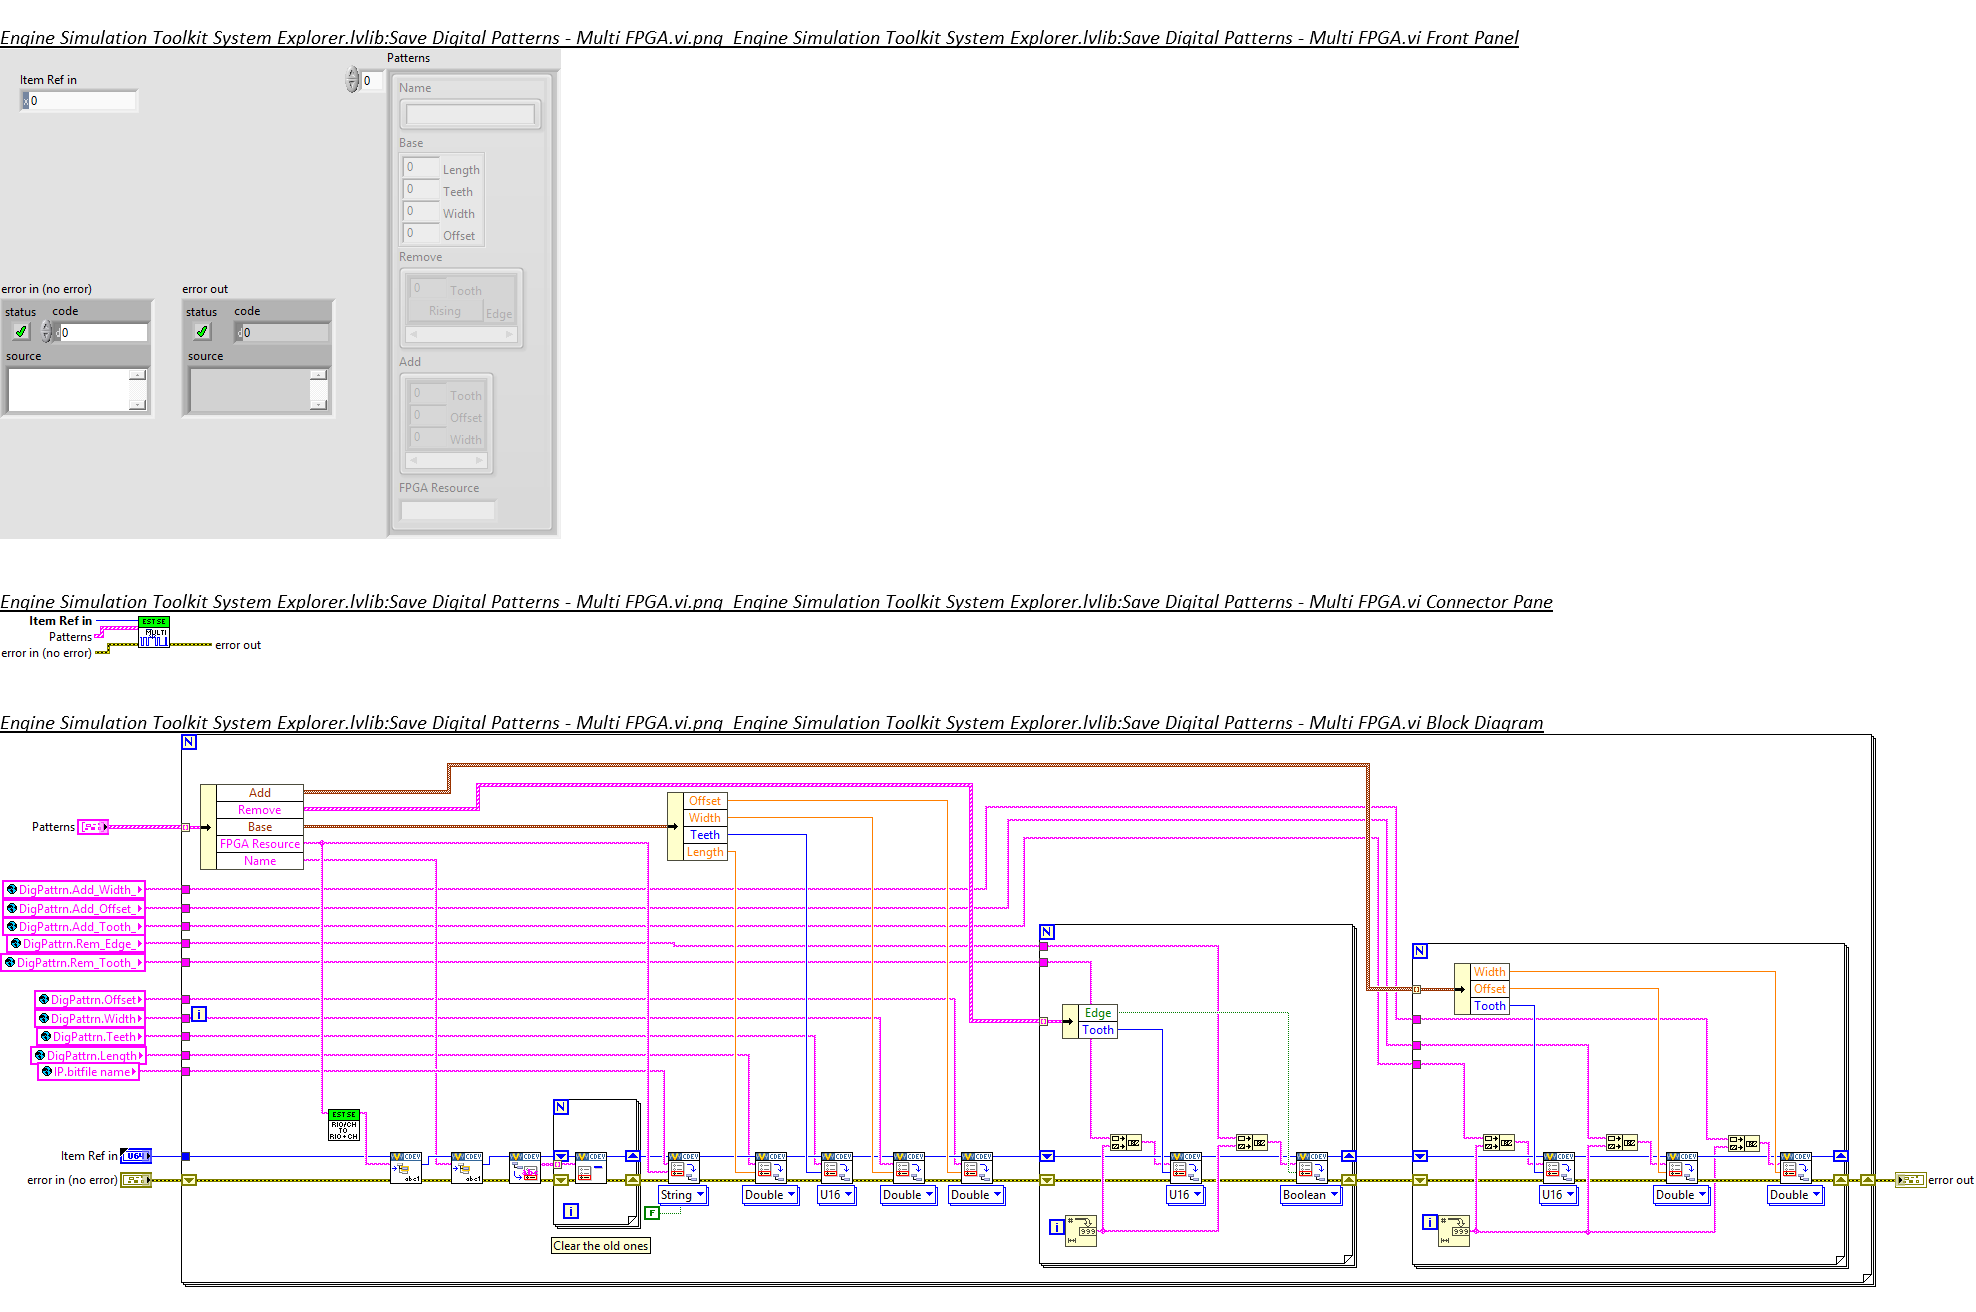The height and width of the screenshot is (1312, 1976).
Task: Click the CDEV node above the Boolean selector
Action: (1311, 1167)
